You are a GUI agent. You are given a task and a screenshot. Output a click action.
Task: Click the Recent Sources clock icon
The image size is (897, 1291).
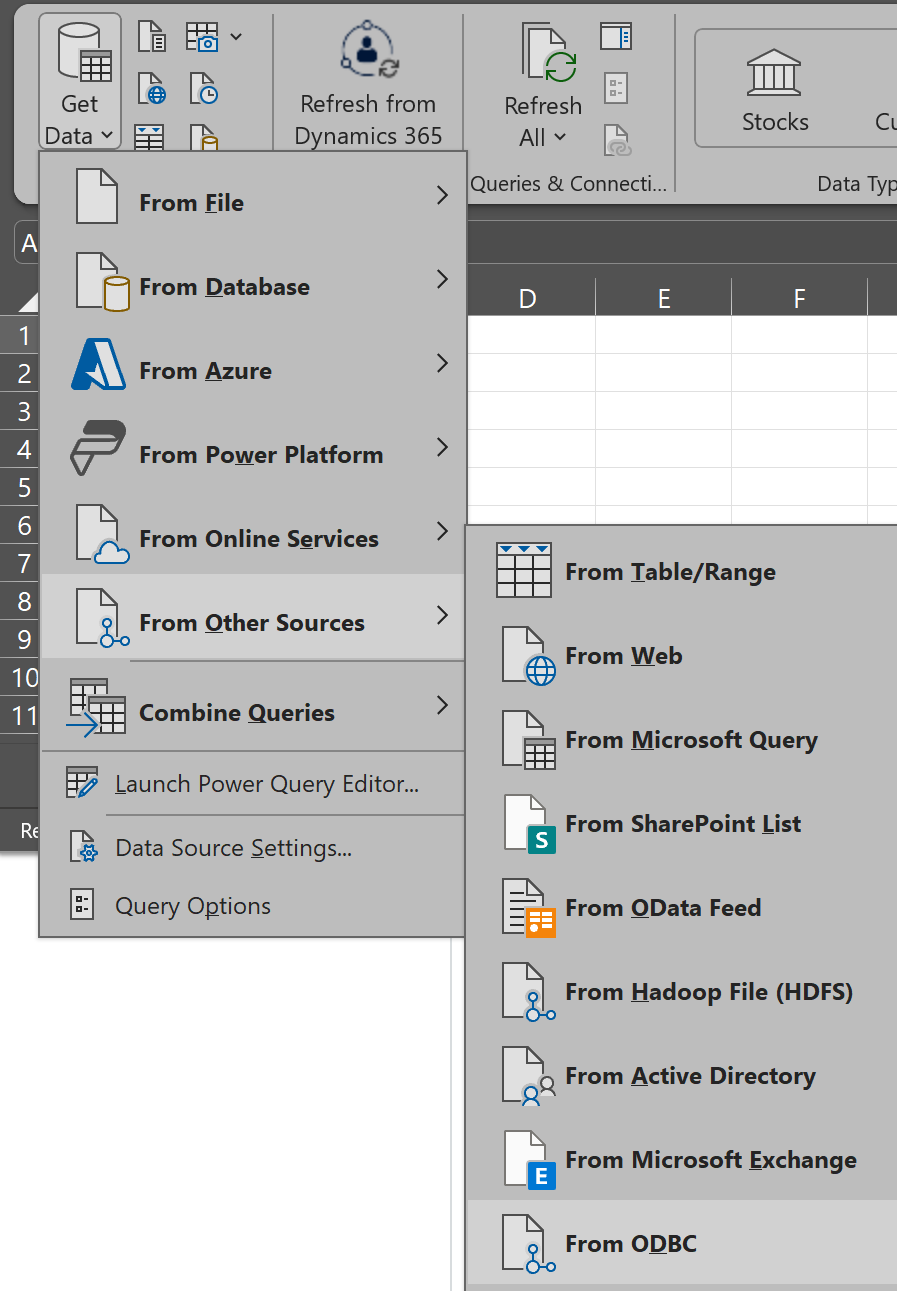click(204, 89)
